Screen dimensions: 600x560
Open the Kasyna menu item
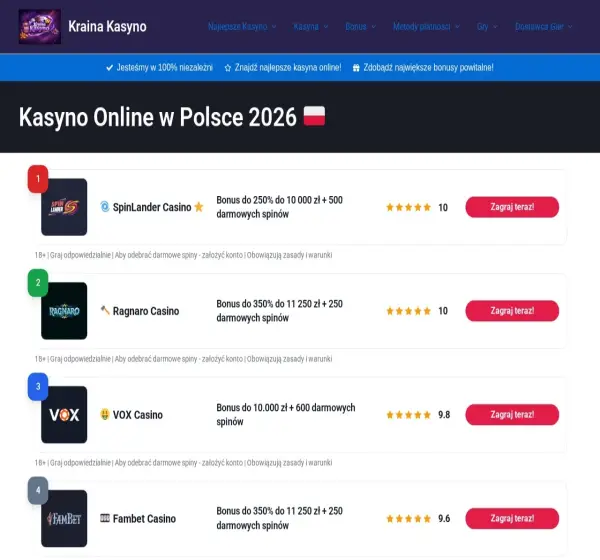306,26
